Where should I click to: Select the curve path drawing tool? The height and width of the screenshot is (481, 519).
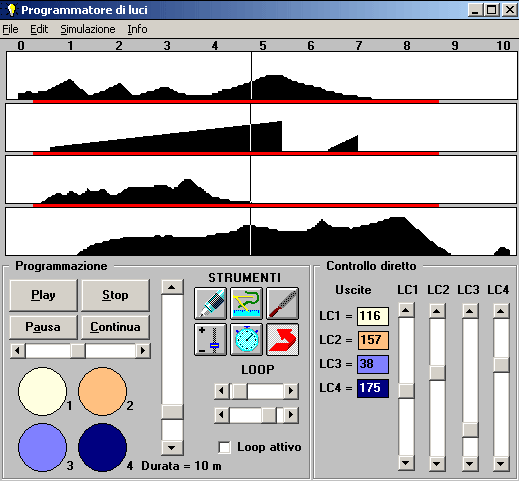tap(246, 303)
